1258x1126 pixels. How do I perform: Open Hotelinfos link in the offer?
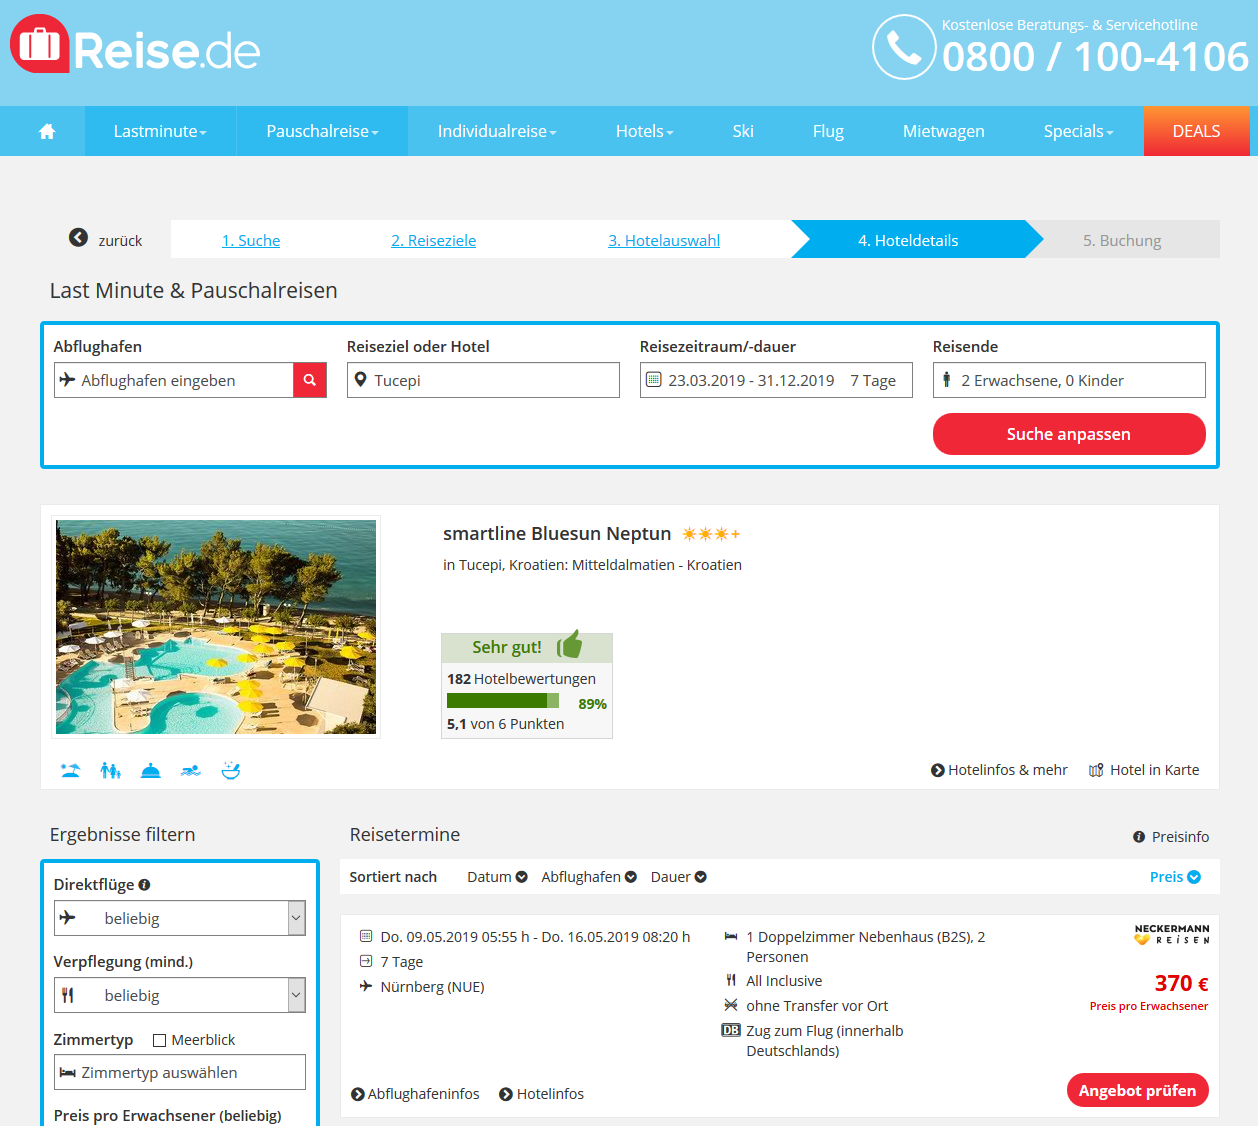pyautogui.click(x=550, y=1094)
